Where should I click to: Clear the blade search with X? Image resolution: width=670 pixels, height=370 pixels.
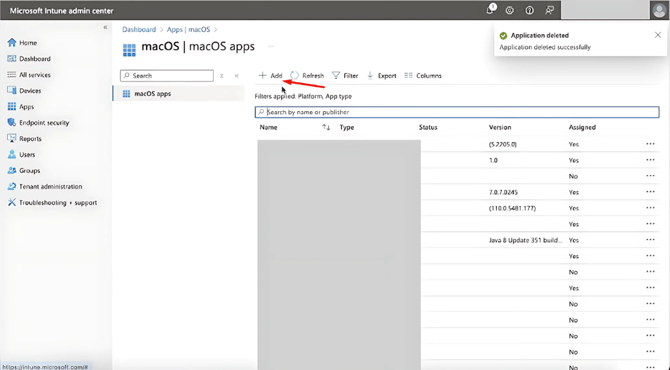pyautogui.click(x=221, y=76)
